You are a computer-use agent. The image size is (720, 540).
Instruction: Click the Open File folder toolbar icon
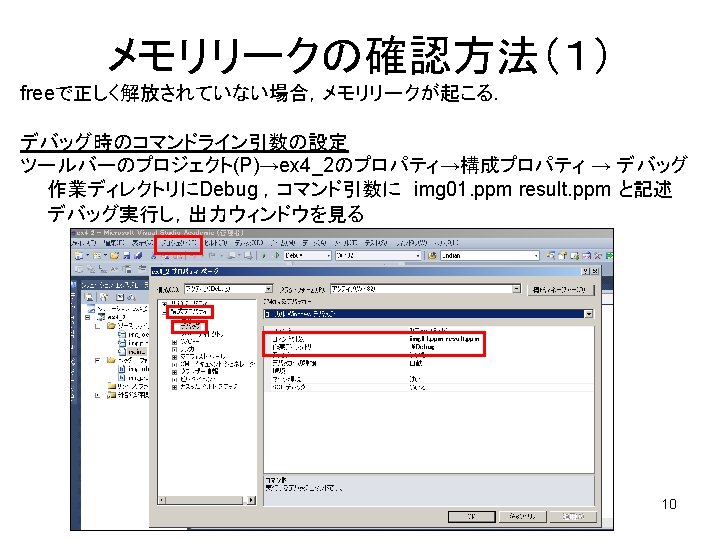click(114, 255)
